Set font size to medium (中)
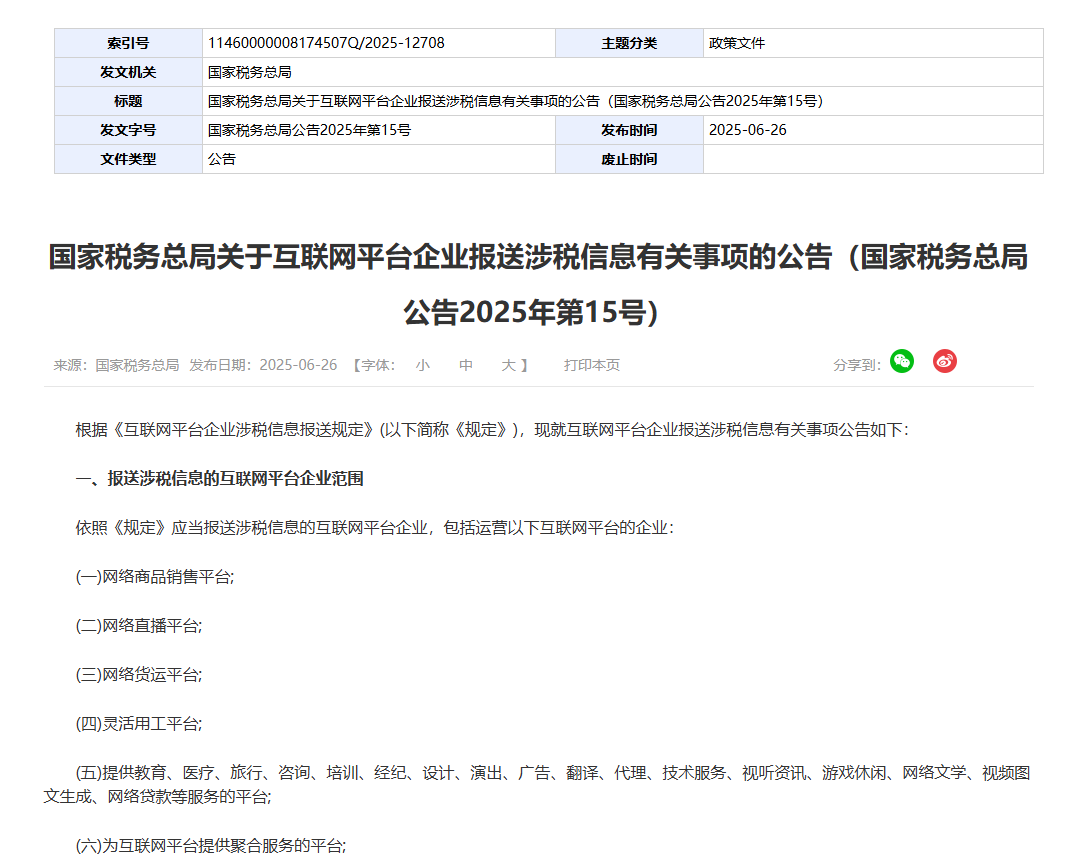This screenshot has height=866, width=1074. [466, 365]
